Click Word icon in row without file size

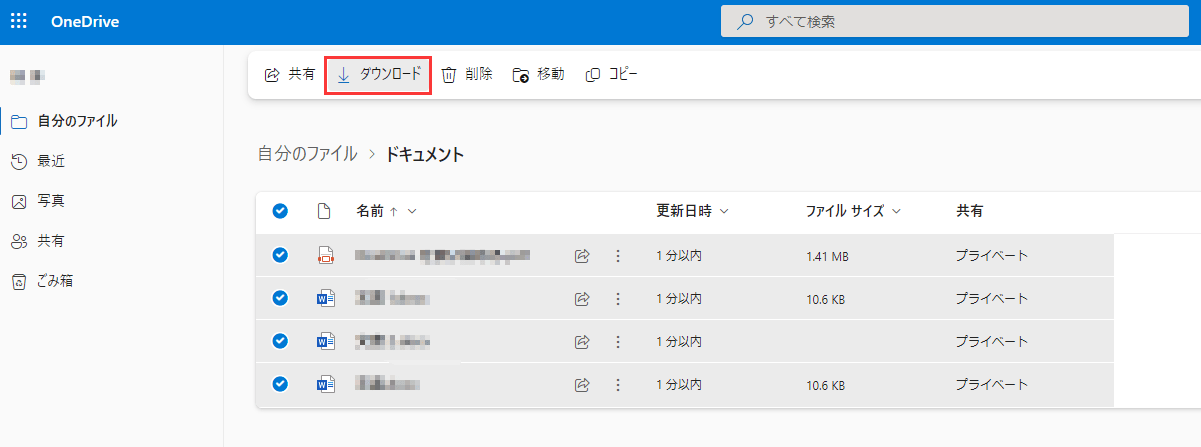[325, 341]
